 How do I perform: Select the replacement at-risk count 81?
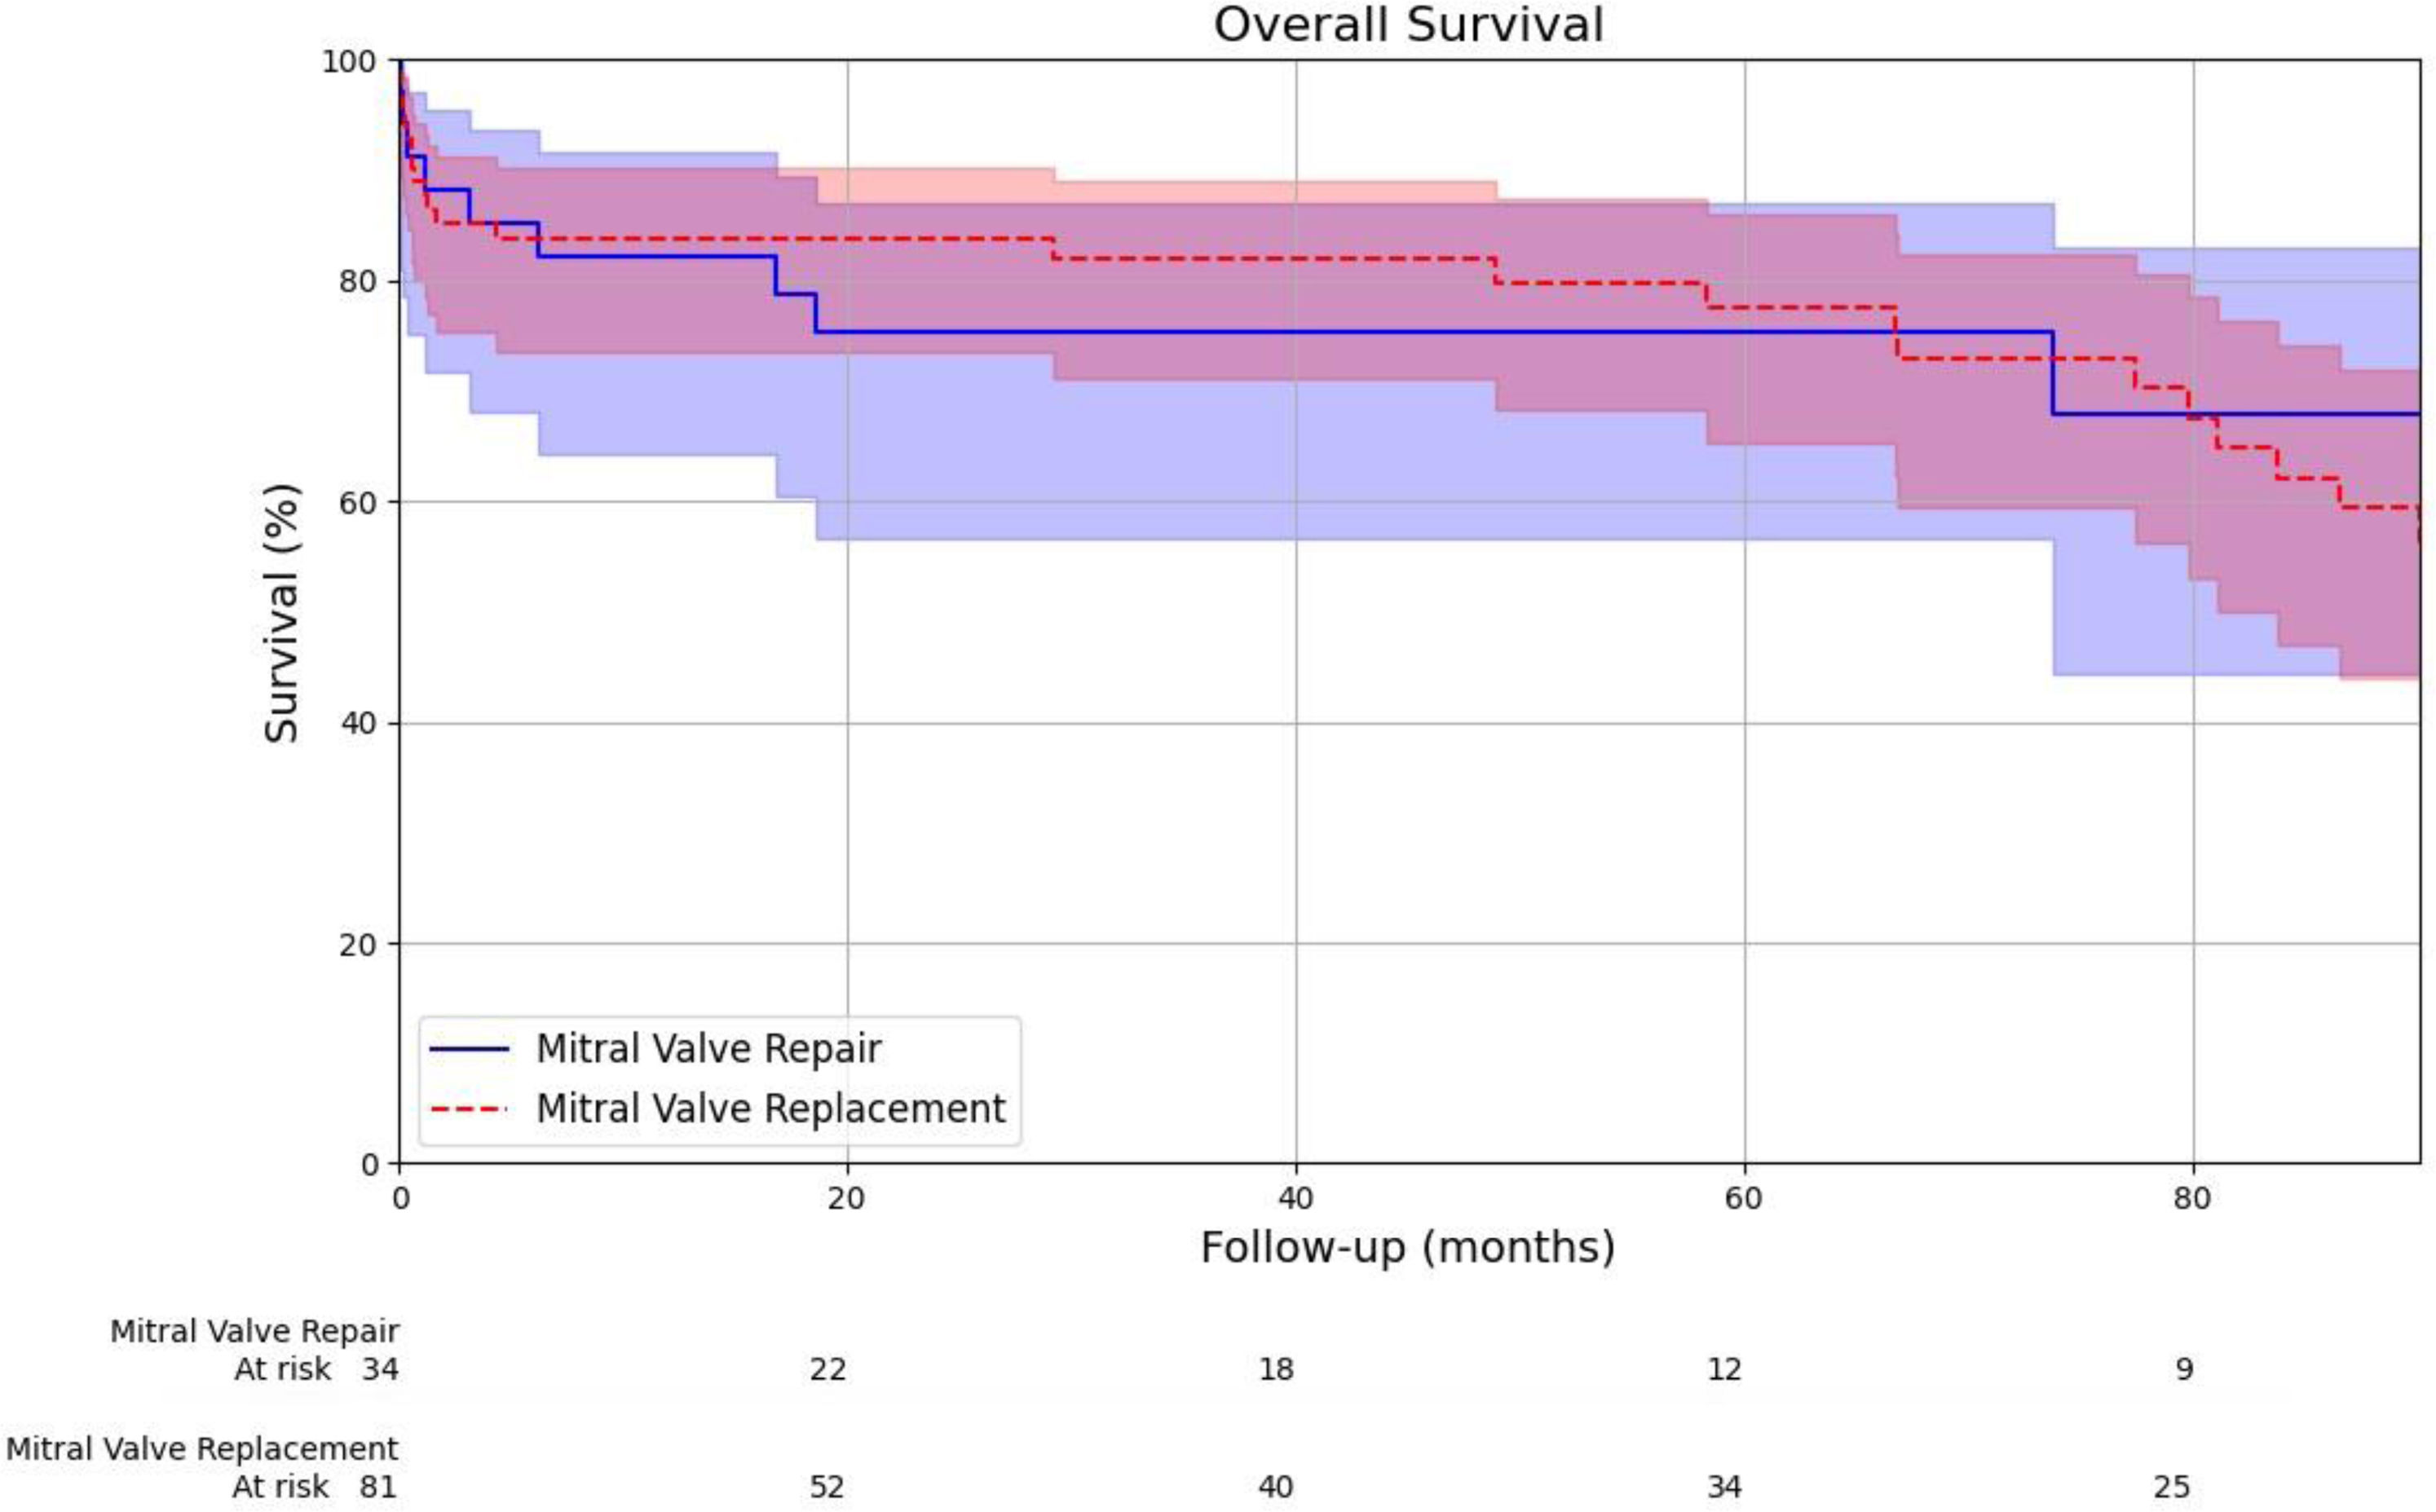pyautogui.click(x=379, y=1487)
